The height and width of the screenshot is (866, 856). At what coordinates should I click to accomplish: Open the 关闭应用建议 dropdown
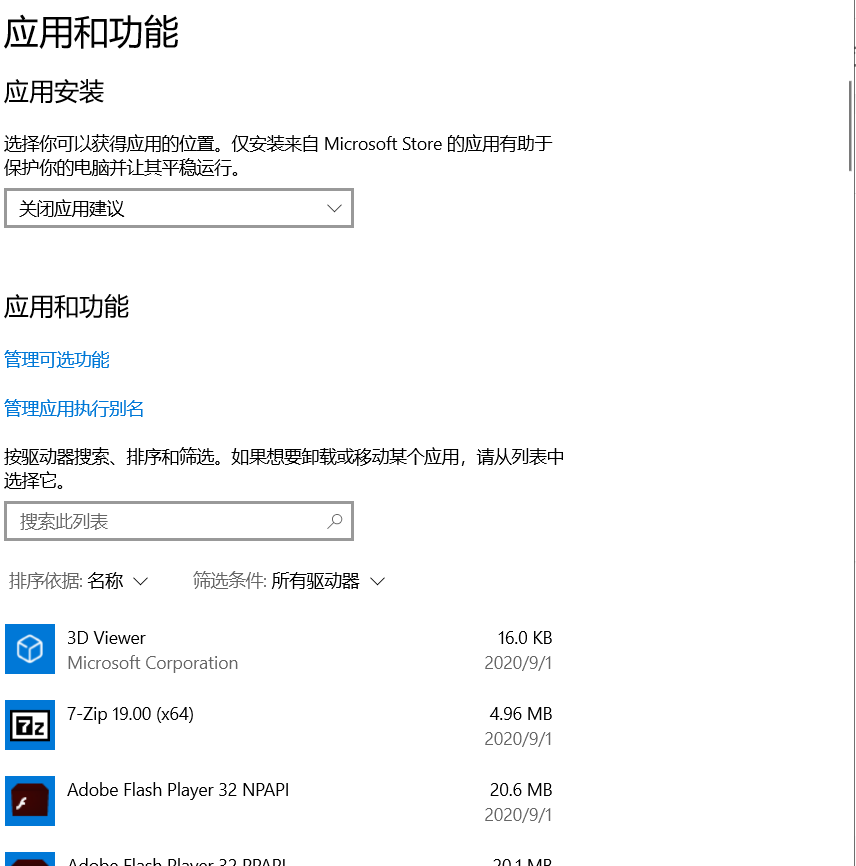(178, 207)
